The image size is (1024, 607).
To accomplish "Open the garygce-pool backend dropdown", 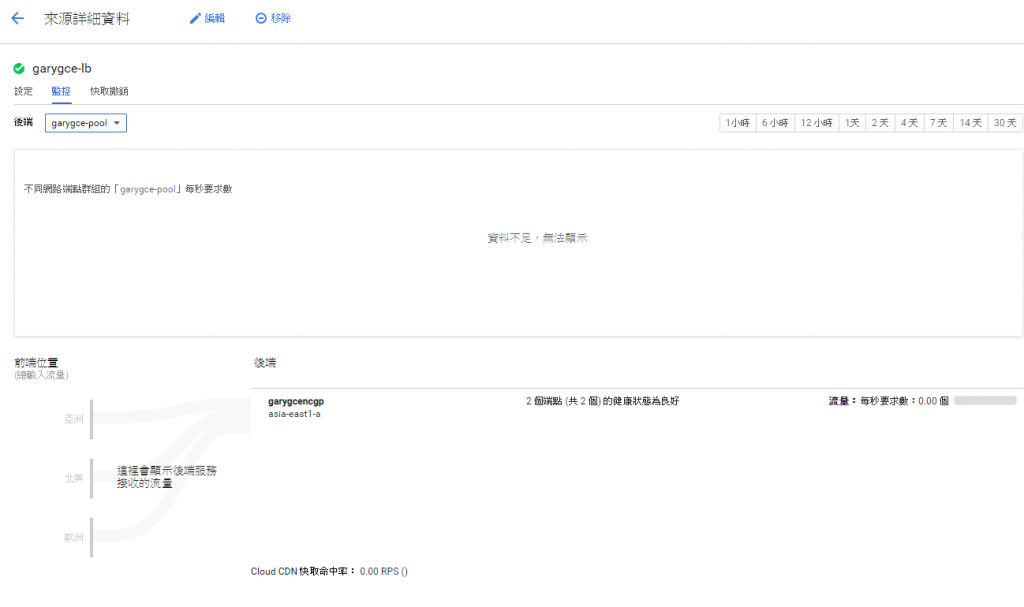I will click(x=86, y=123).
